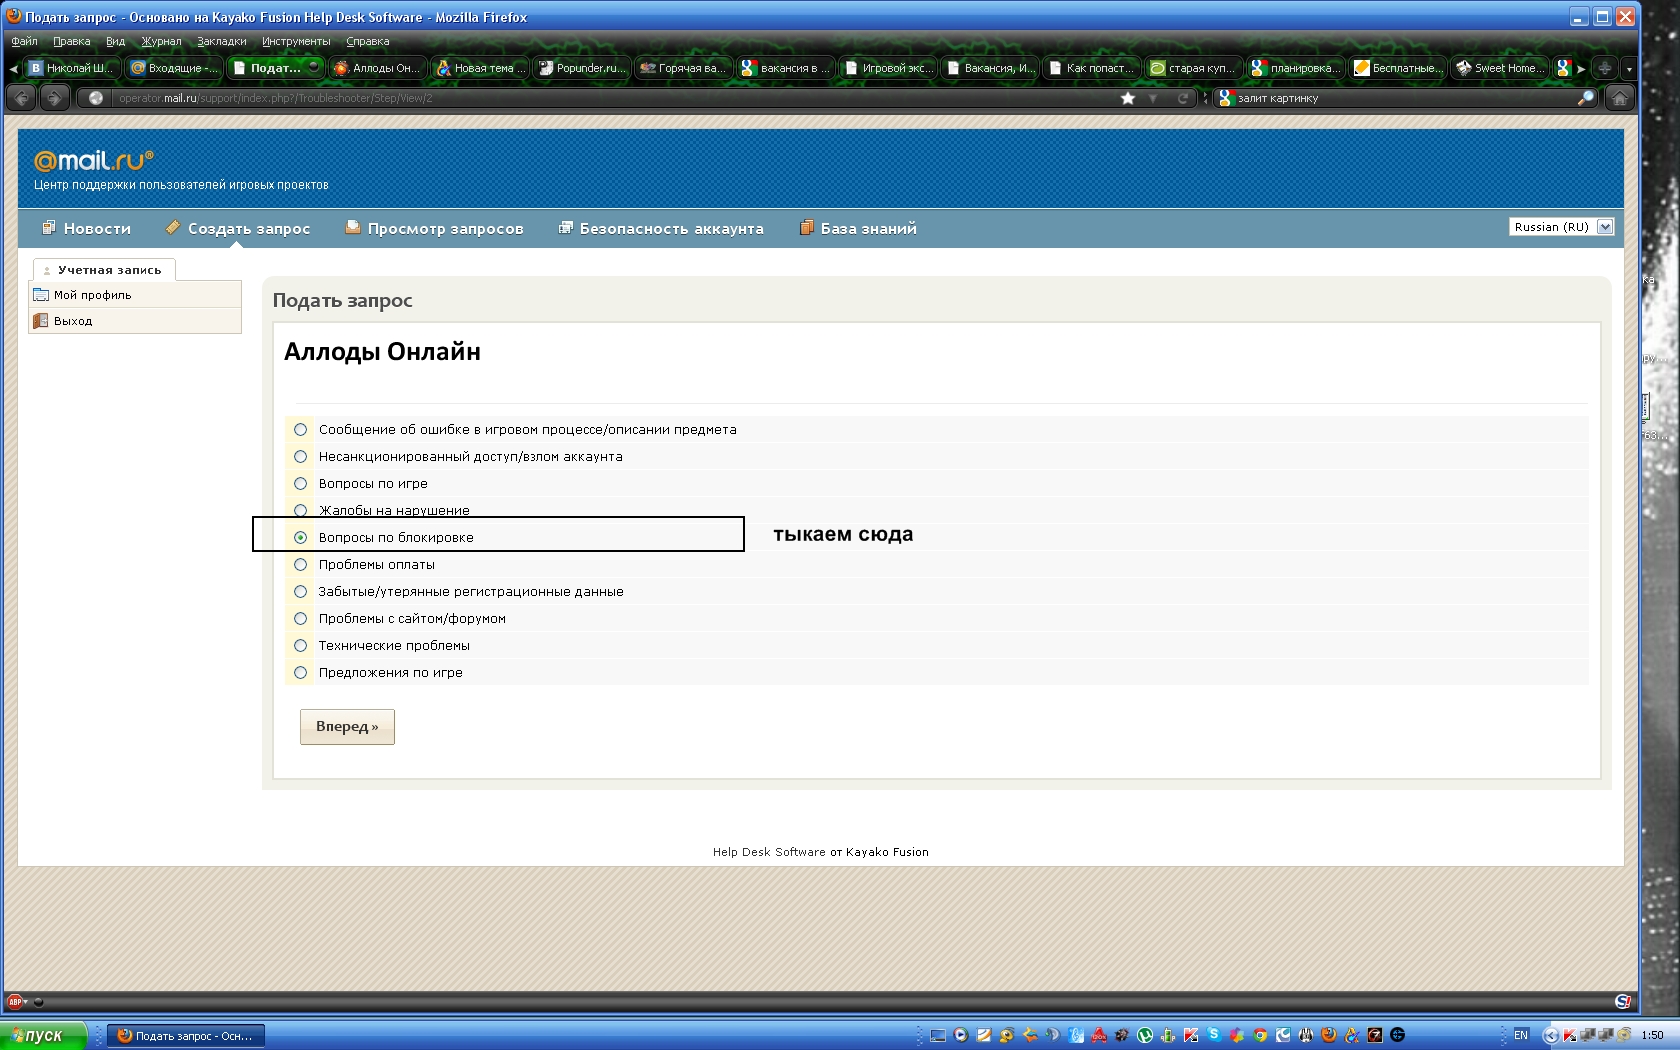Click the EN language indicator
The height and width of the screenshot is (1050, 1680).
tap(1520, 1035)
